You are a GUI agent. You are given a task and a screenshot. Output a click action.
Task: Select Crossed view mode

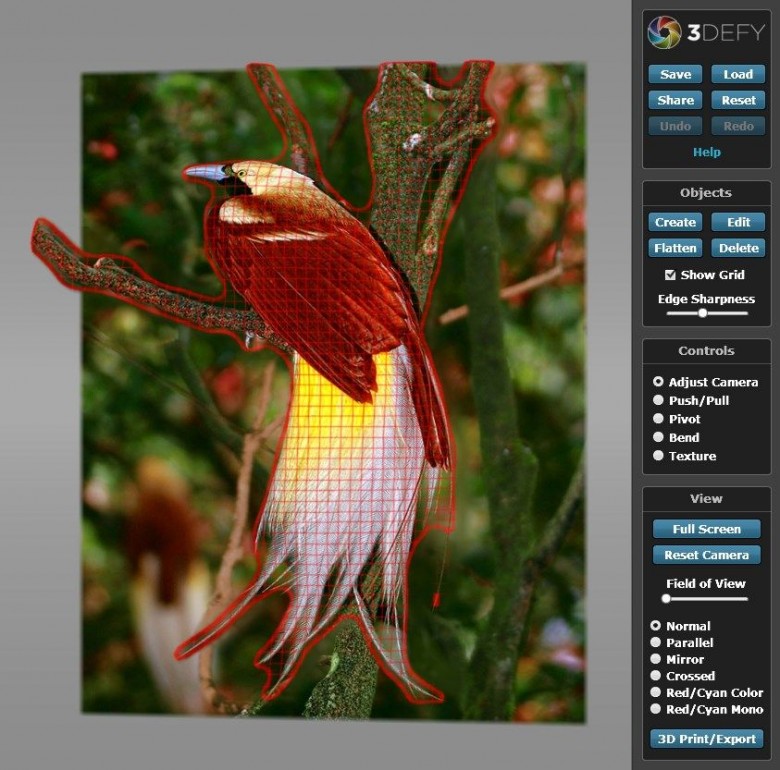point(656,675)
